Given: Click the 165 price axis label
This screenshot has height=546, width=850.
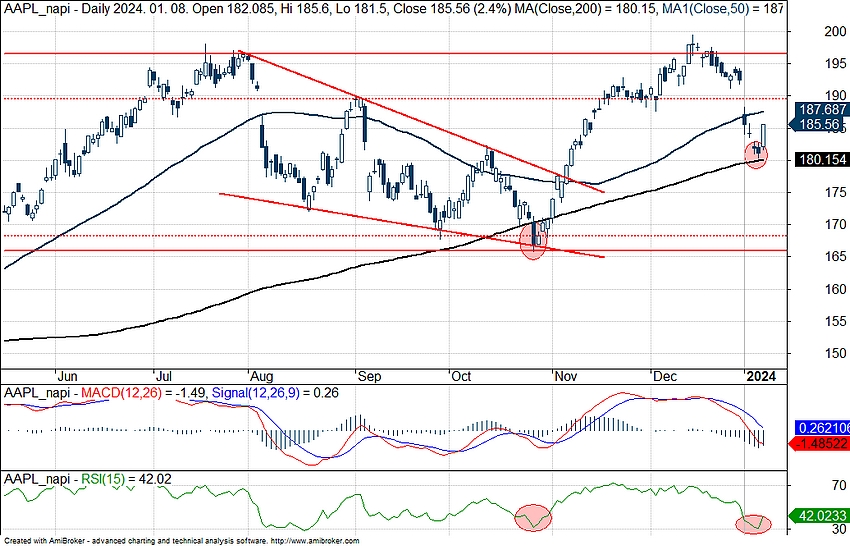Looking at the screenshot, I should 835,256.
